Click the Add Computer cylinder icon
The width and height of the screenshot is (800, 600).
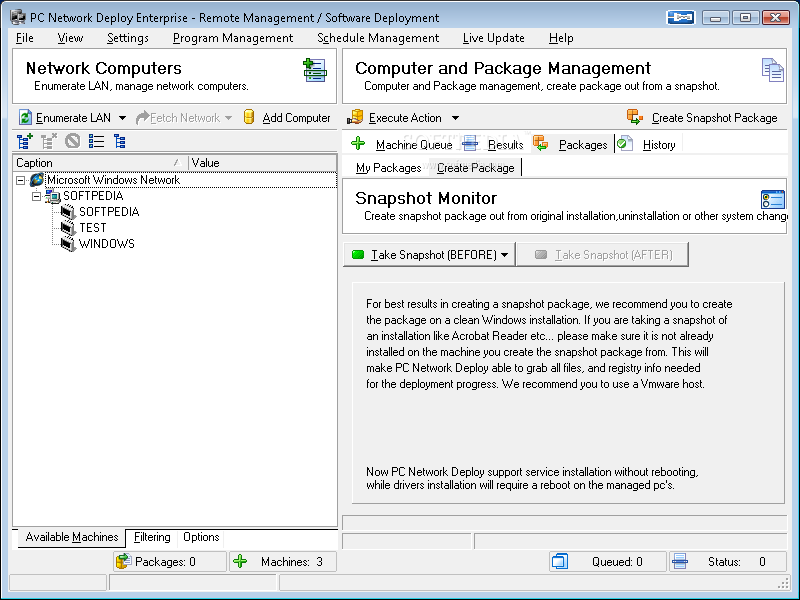click(249, 117)
